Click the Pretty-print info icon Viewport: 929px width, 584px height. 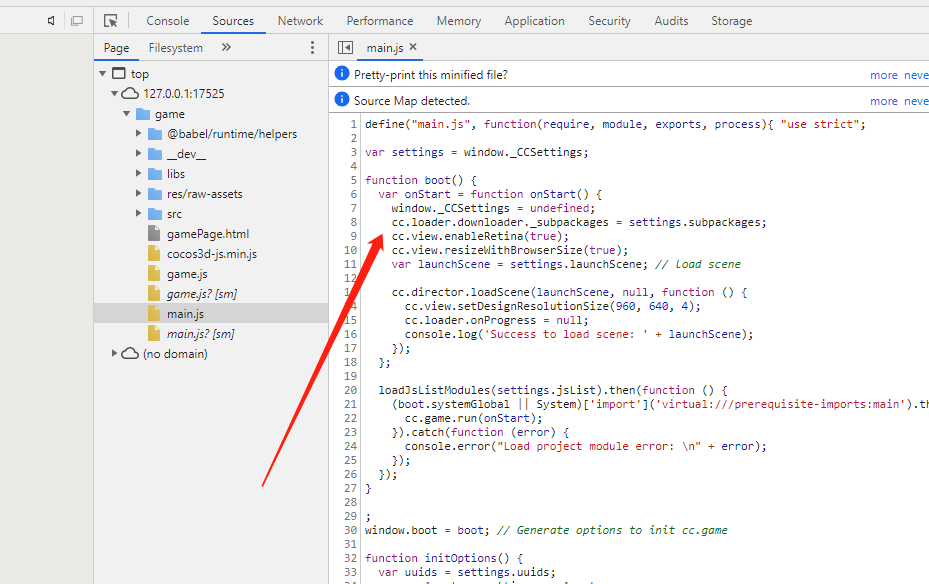[342, 74]
